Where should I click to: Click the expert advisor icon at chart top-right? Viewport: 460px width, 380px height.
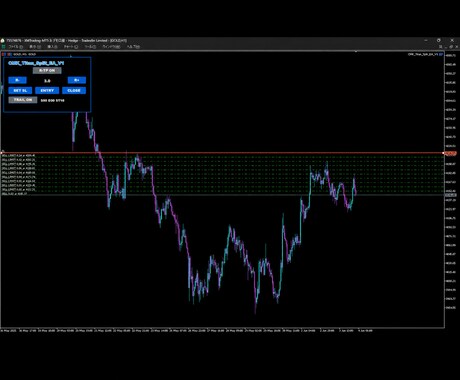[441, 54]
